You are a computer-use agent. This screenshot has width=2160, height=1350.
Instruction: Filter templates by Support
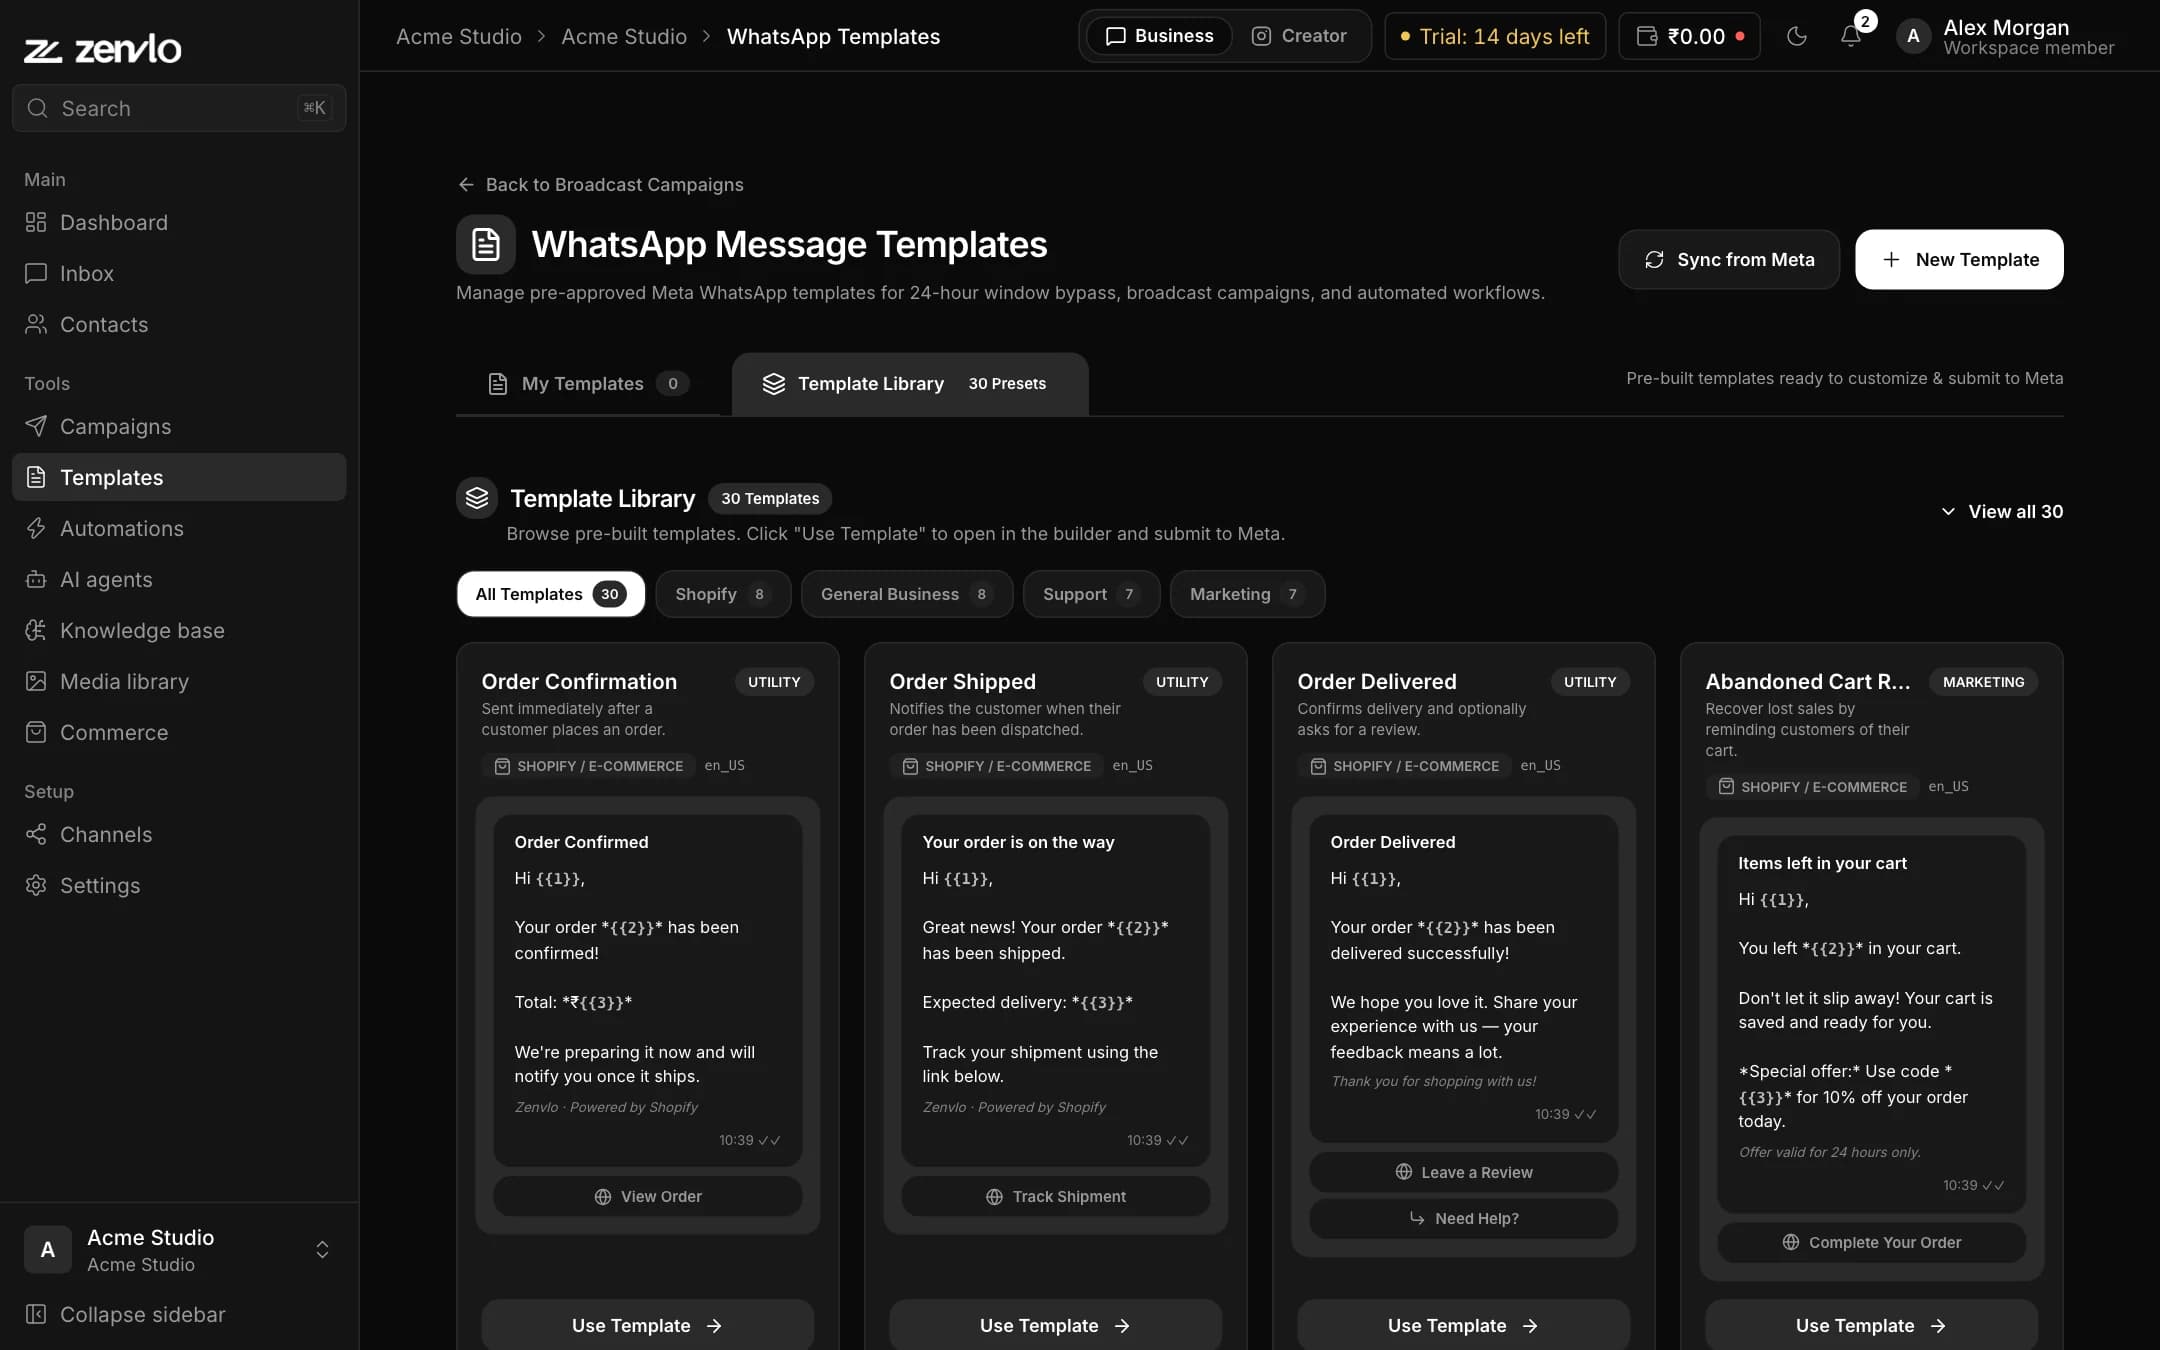coord(1091,594)
